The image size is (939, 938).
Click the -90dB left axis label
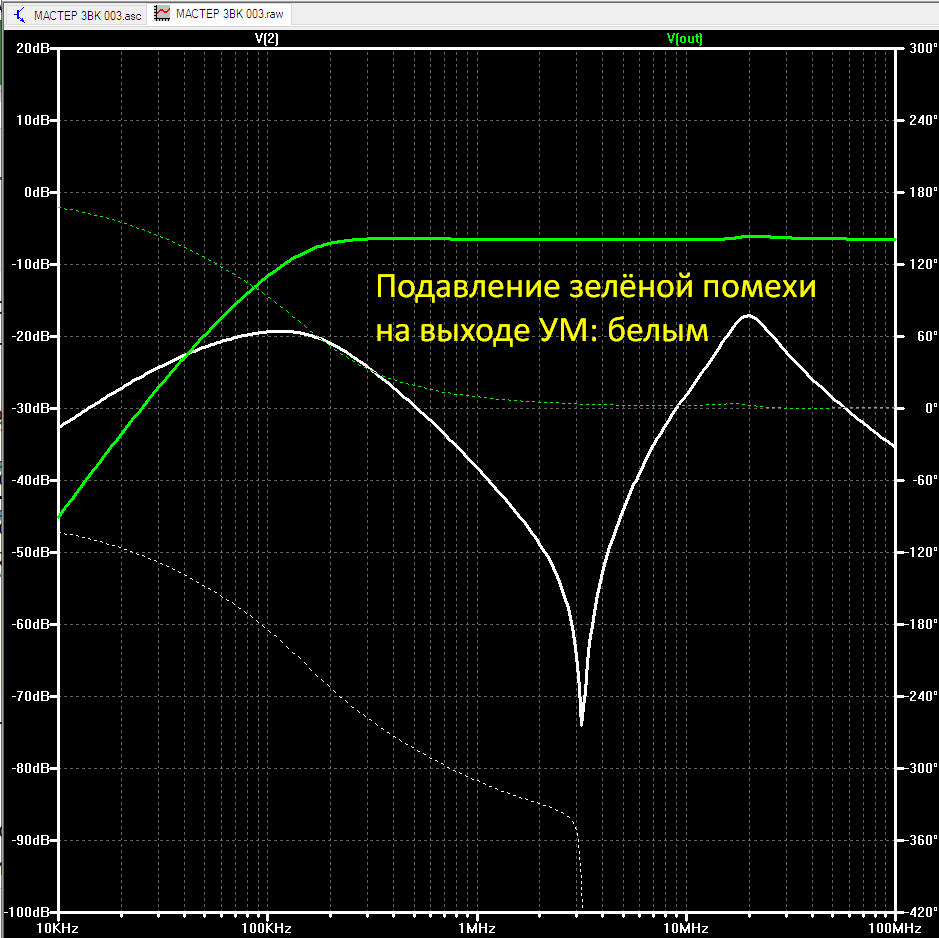coord(31,840)
